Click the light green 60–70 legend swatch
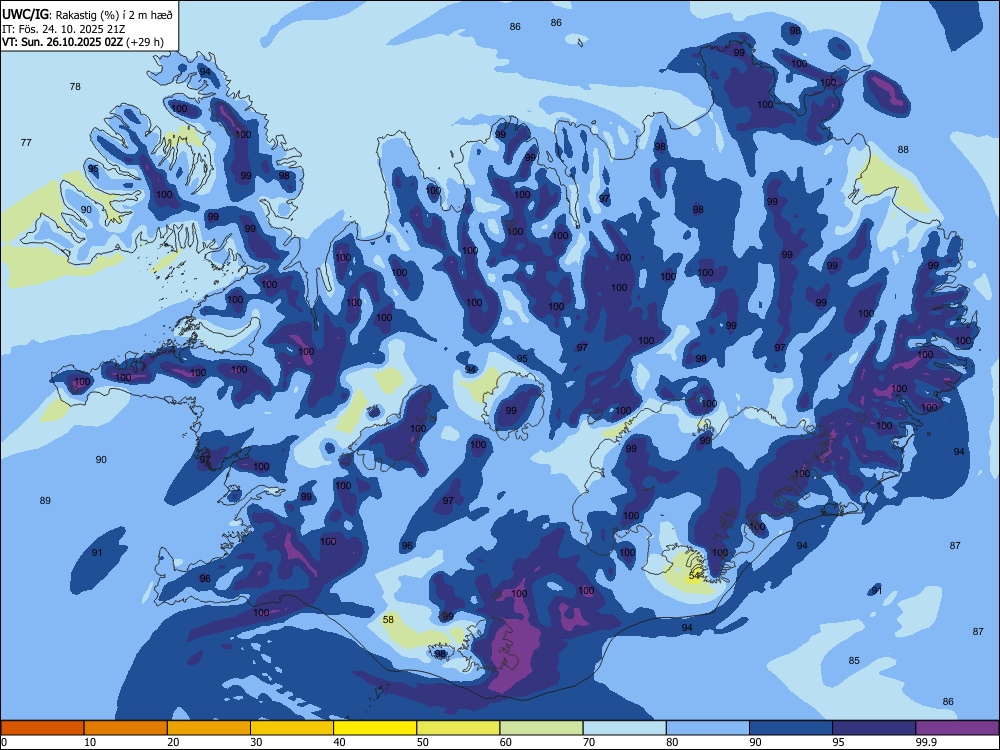This screenshot has width=1000, height=750. [541, 728]
